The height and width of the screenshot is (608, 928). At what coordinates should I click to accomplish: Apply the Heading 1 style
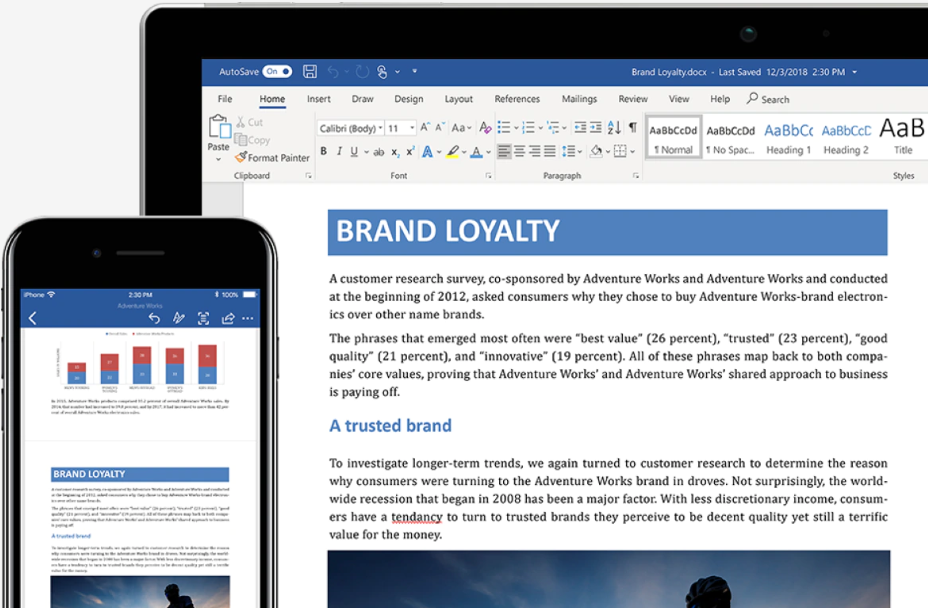click(788, 138)
